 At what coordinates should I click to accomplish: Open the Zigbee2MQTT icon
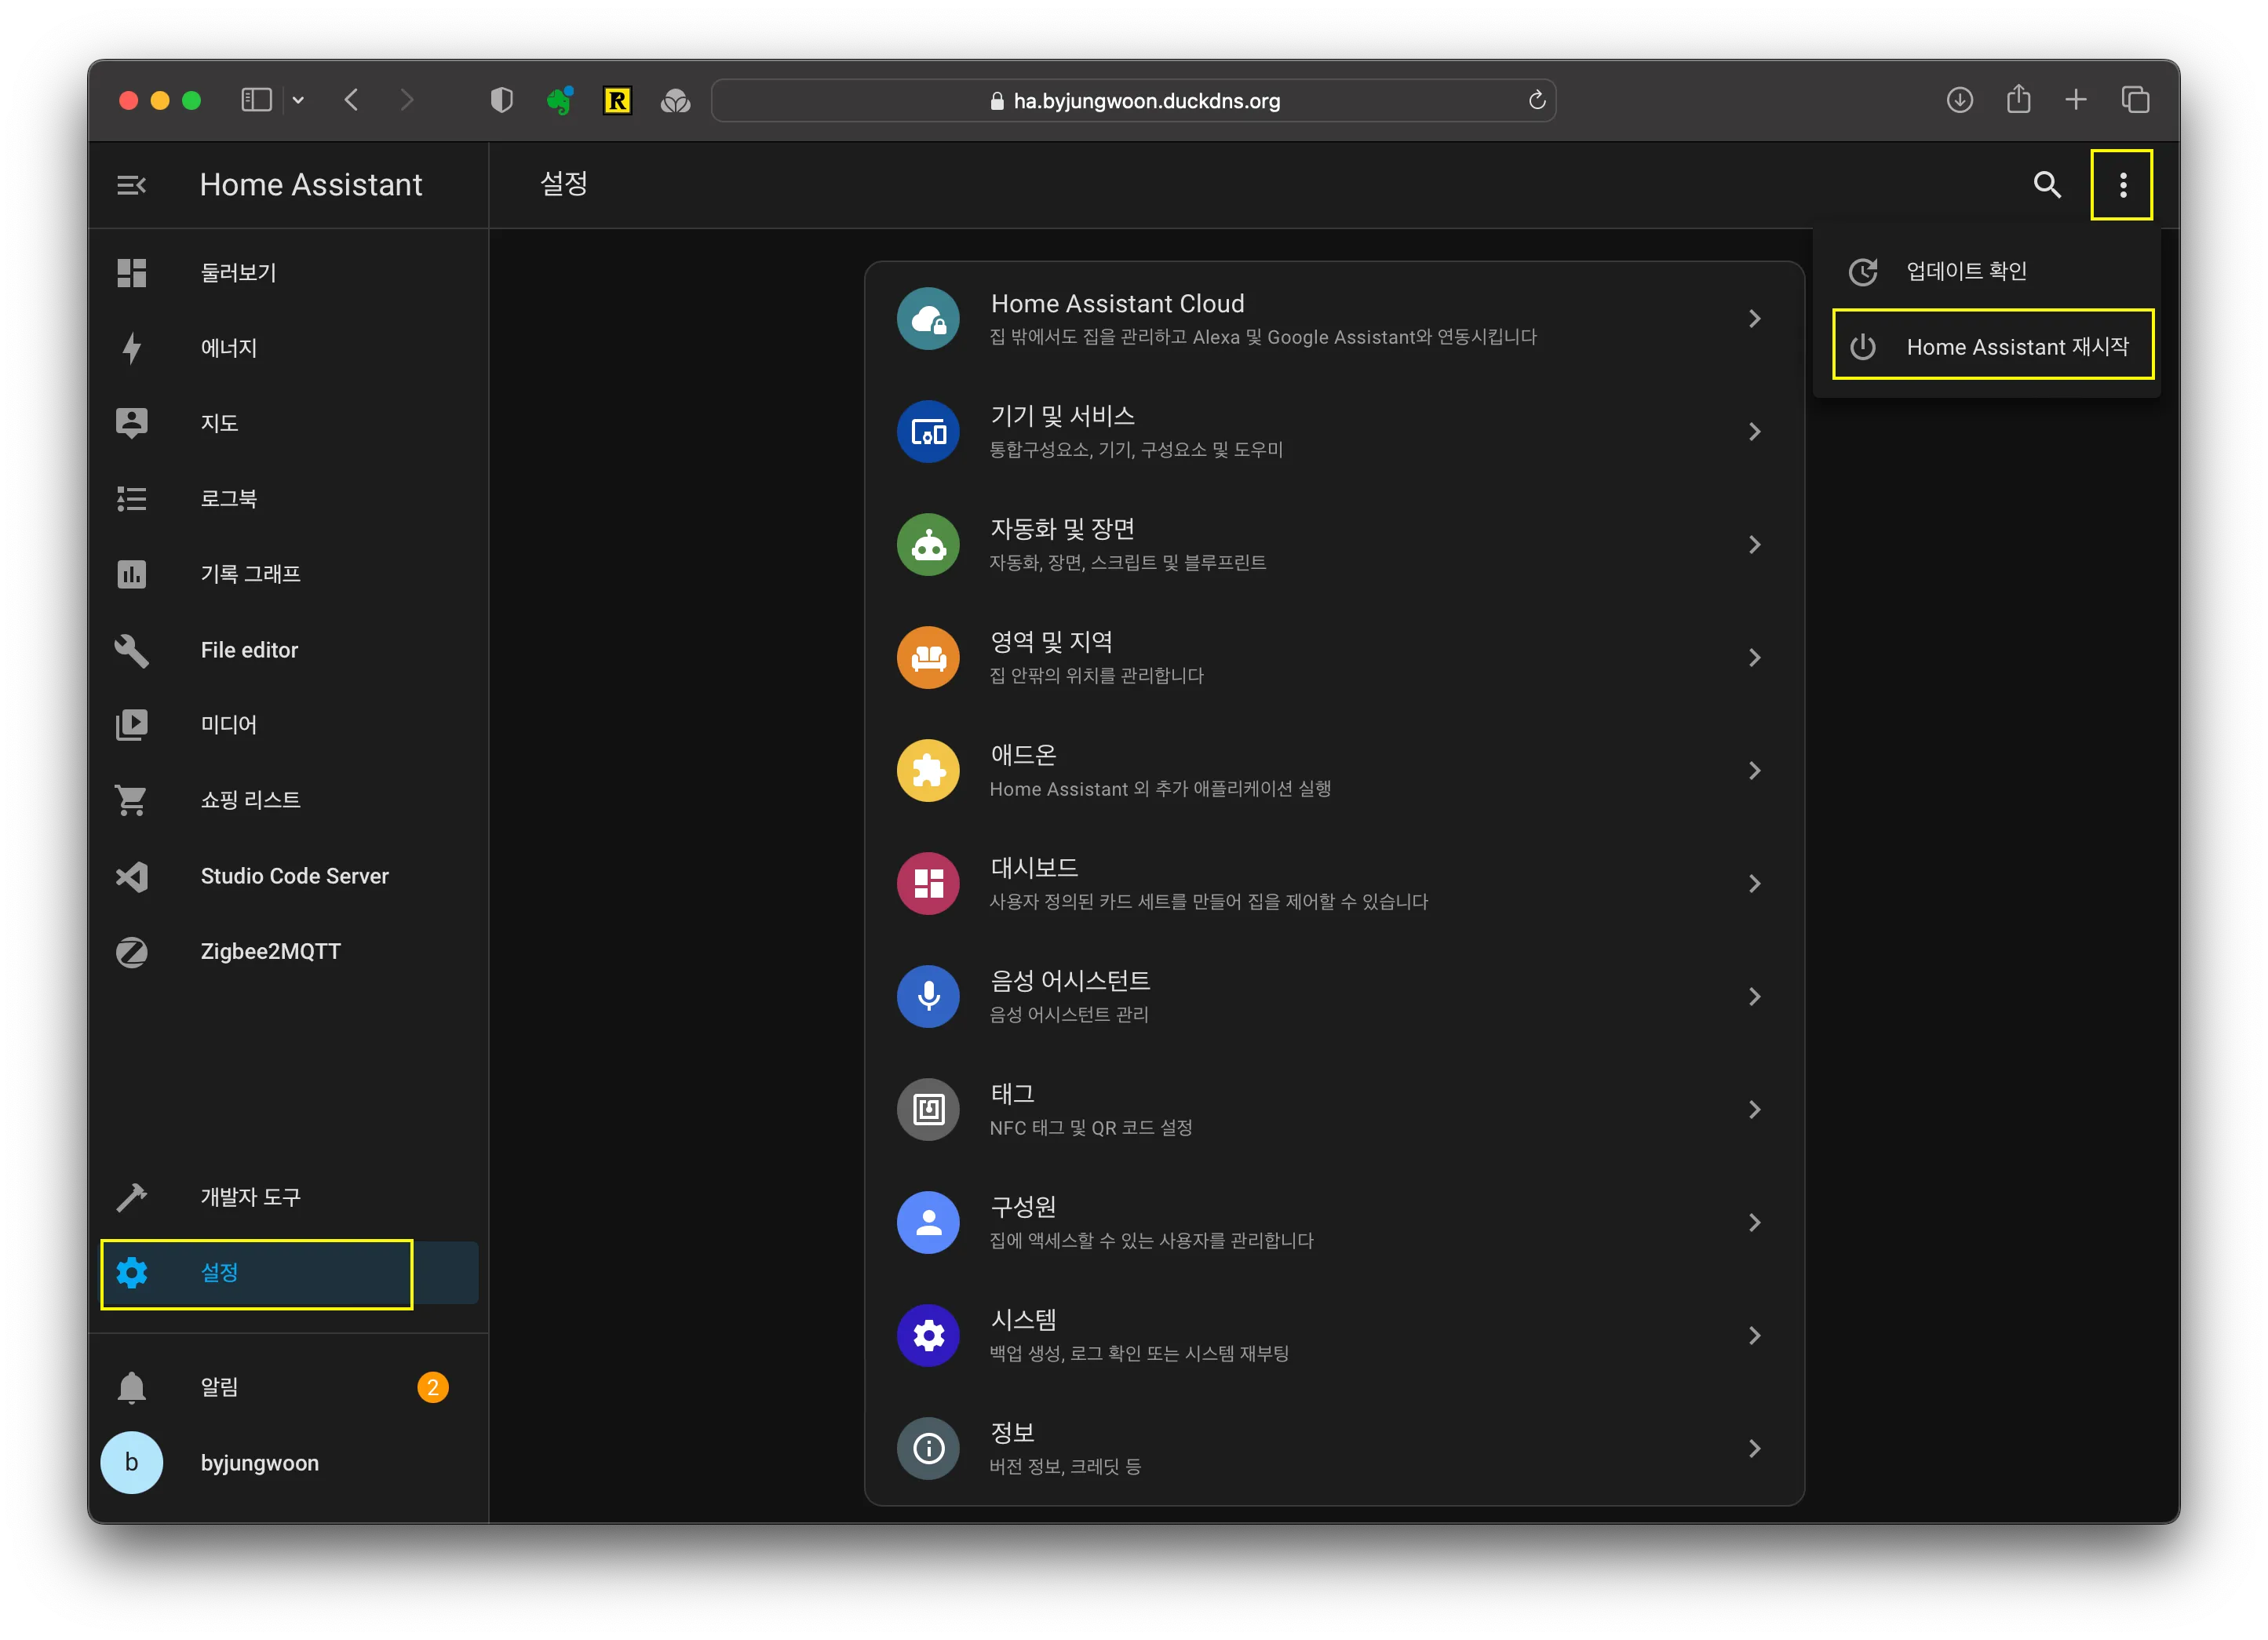click(x=131, y=951)
